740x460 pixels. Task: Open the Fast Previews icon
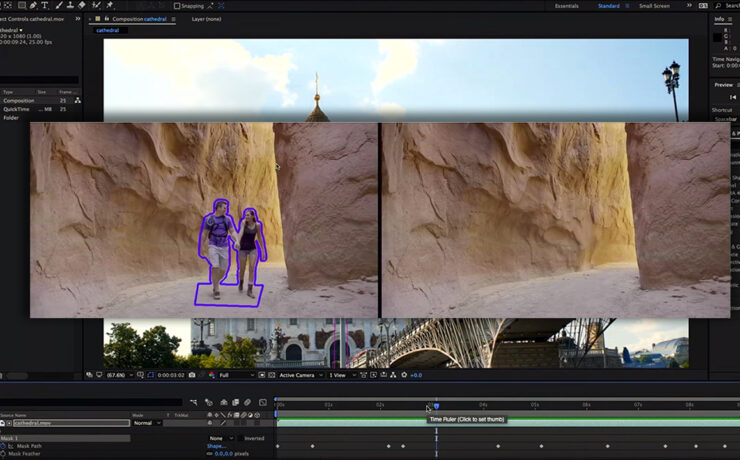pos(373,375)
